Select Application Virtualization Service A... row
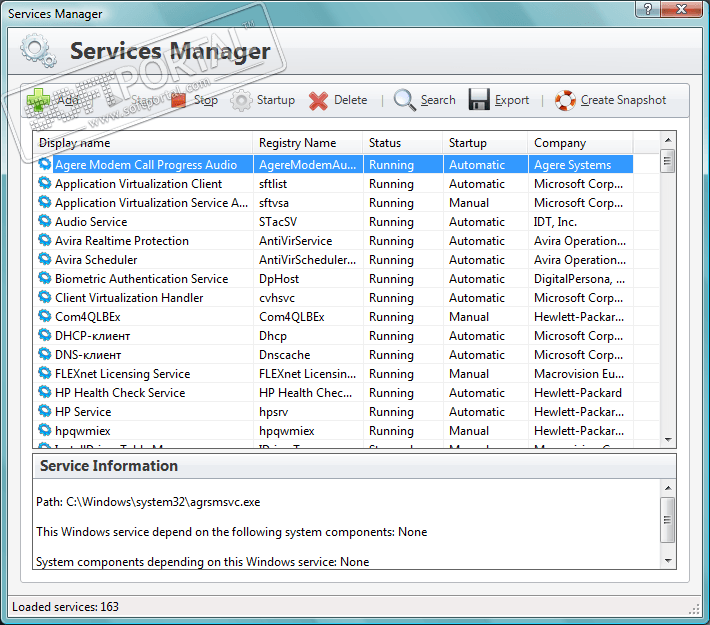Screen dimensions: 710x625 click(x=335, y=202)
